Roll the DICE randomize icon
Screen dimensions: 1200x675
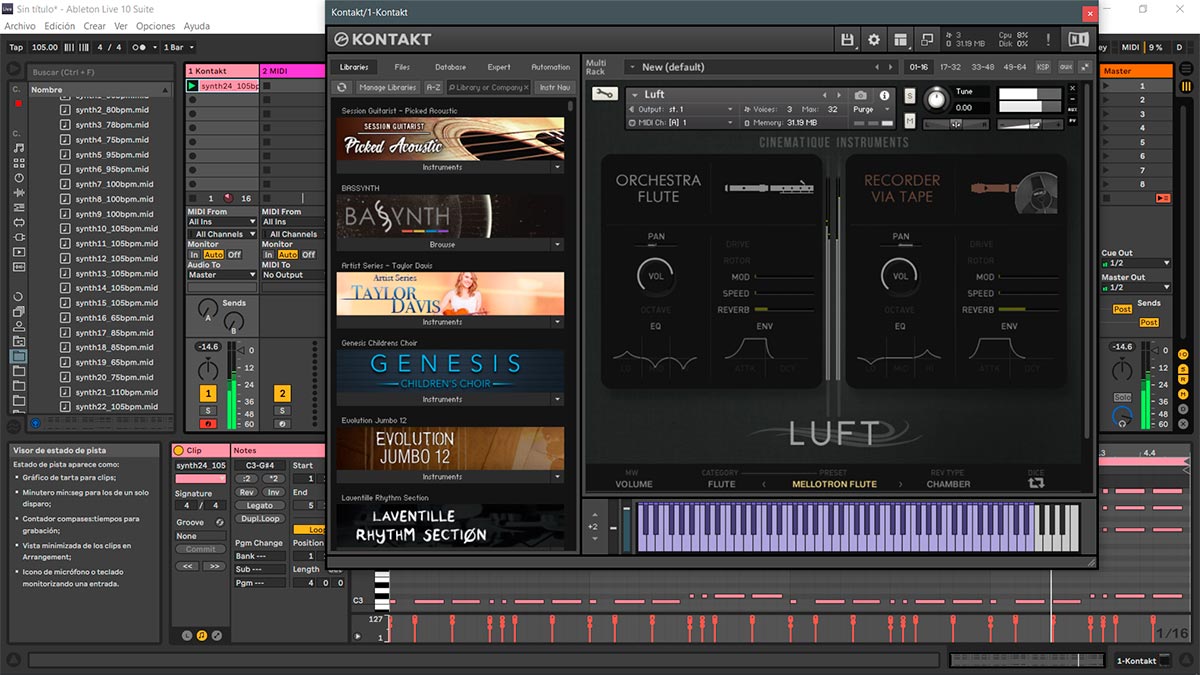[x=1036, y=482]
